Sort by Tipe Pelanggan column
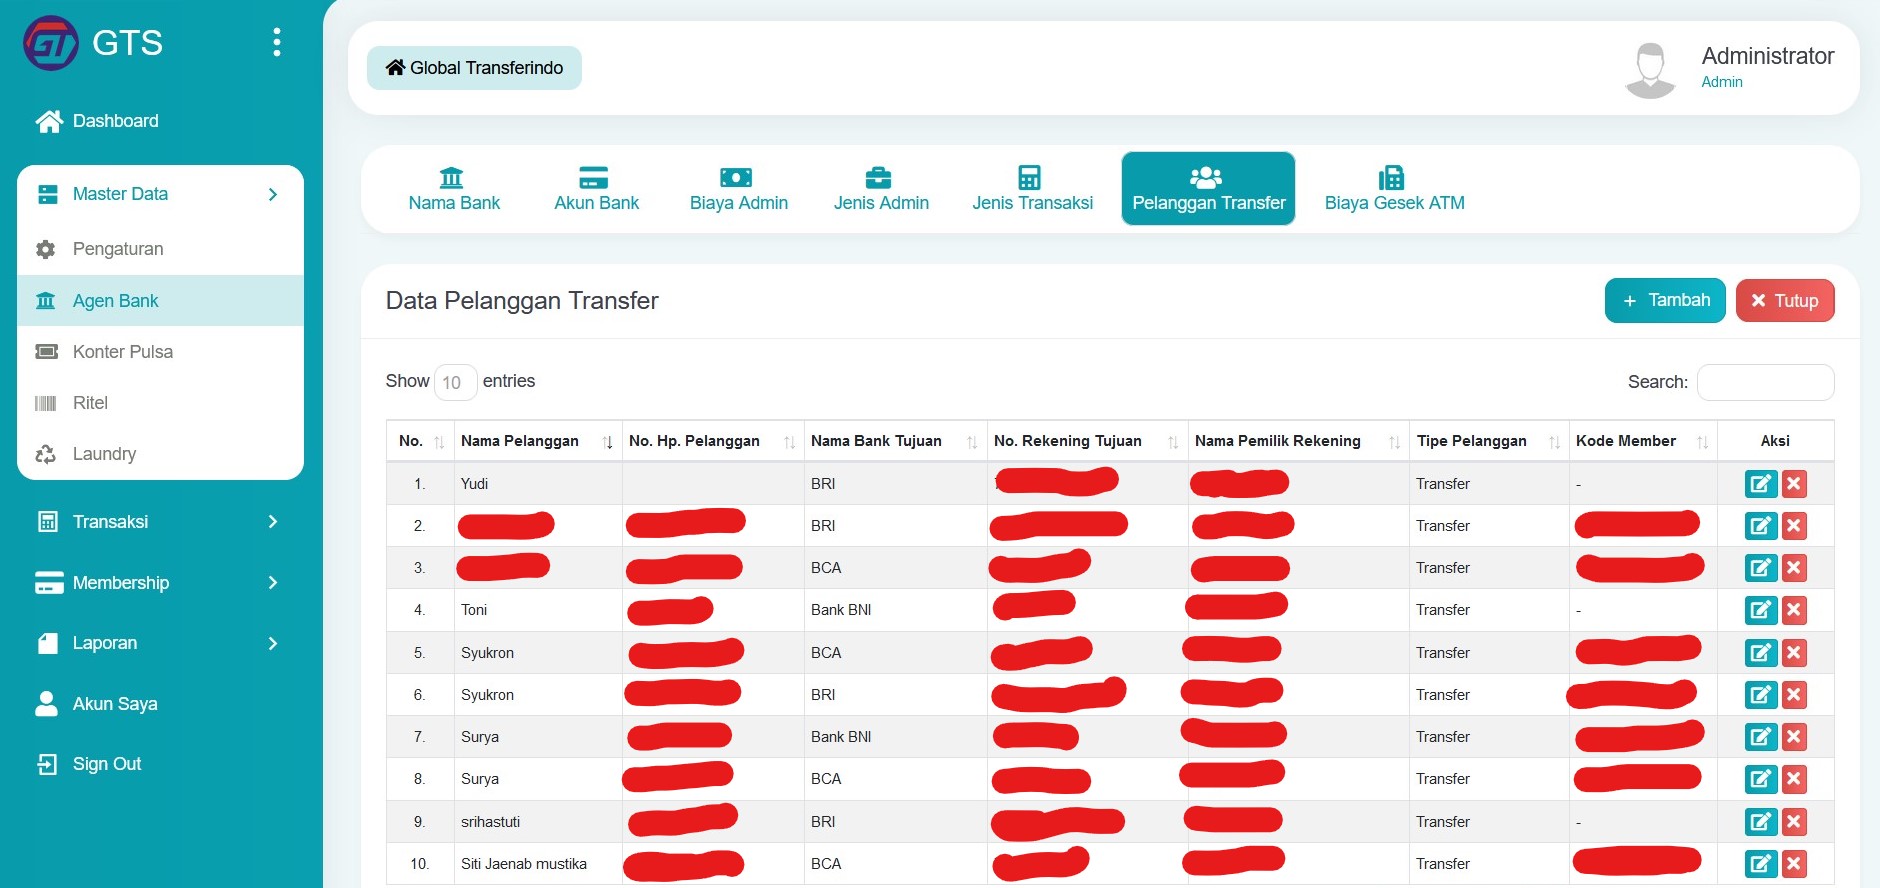This screenshot has height=888, width=1880. (x=1489, y=441)
